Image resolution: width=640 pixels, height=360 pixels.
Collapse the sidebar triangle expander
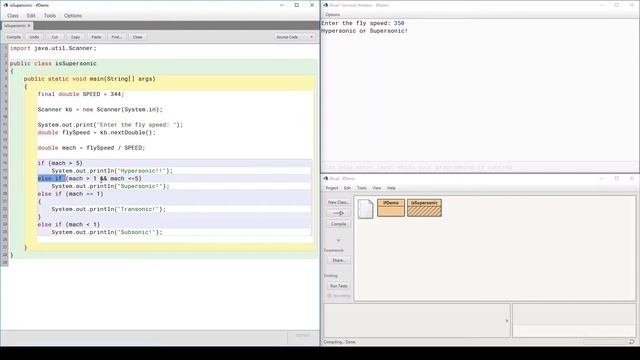[x=338, y=240]
